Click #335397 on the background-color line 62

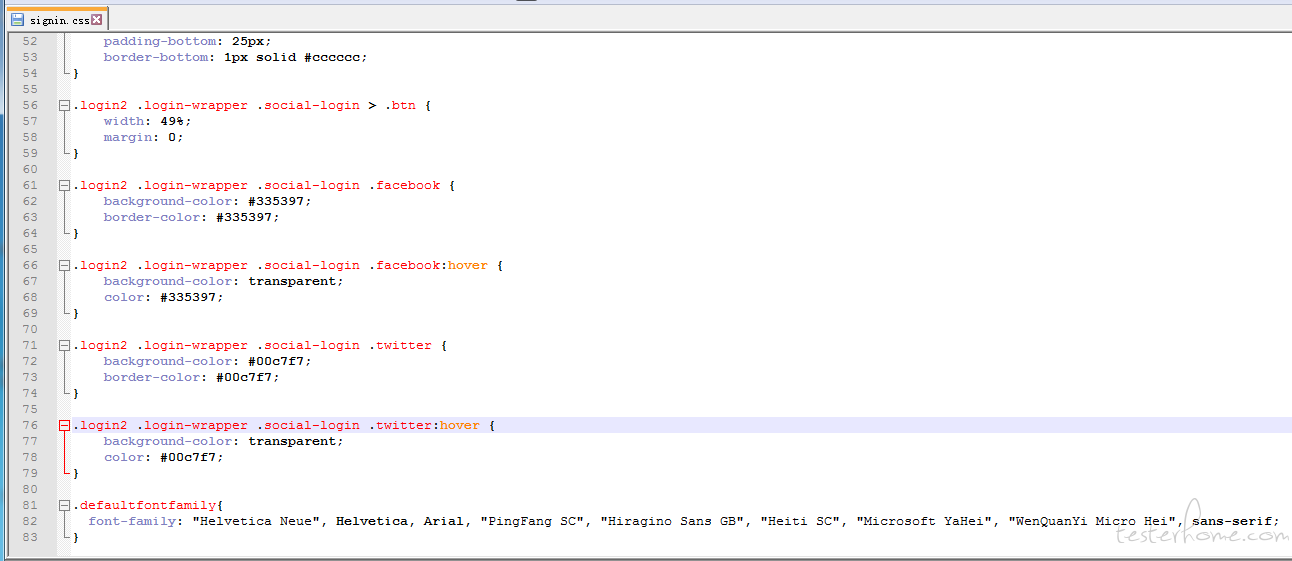[276, 201]
